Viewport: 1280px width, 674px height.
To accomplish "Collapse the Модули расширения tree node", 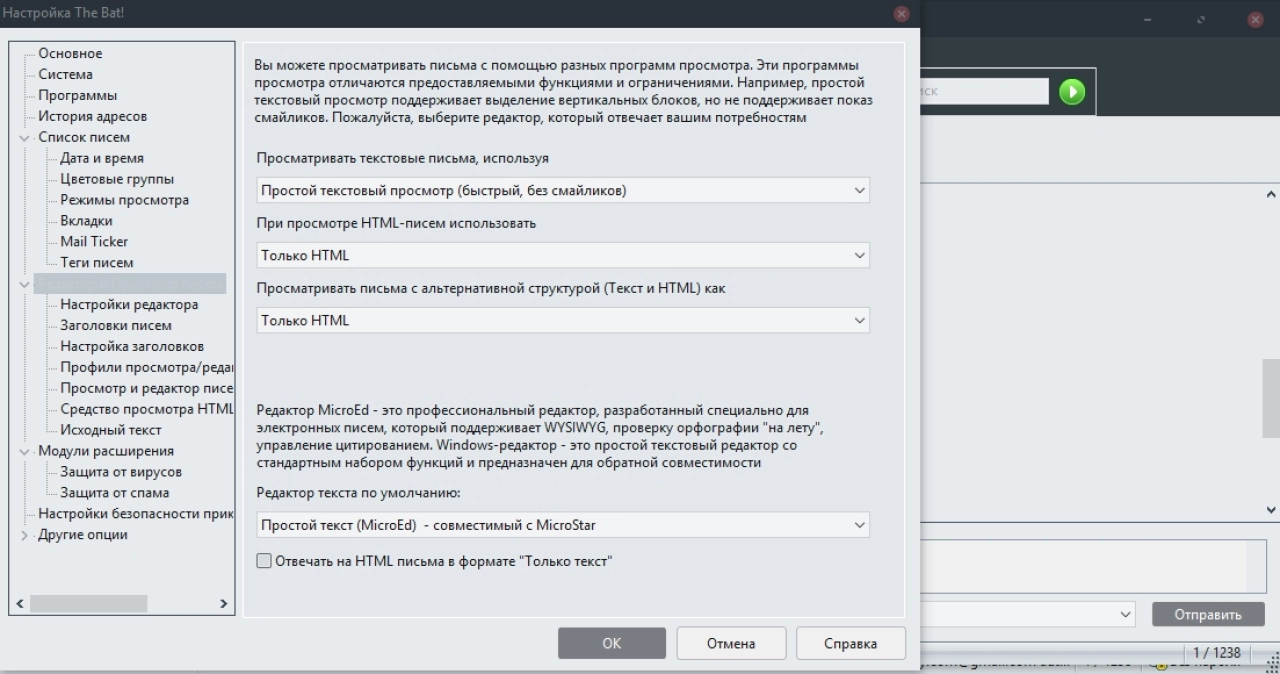I will 25,451.
